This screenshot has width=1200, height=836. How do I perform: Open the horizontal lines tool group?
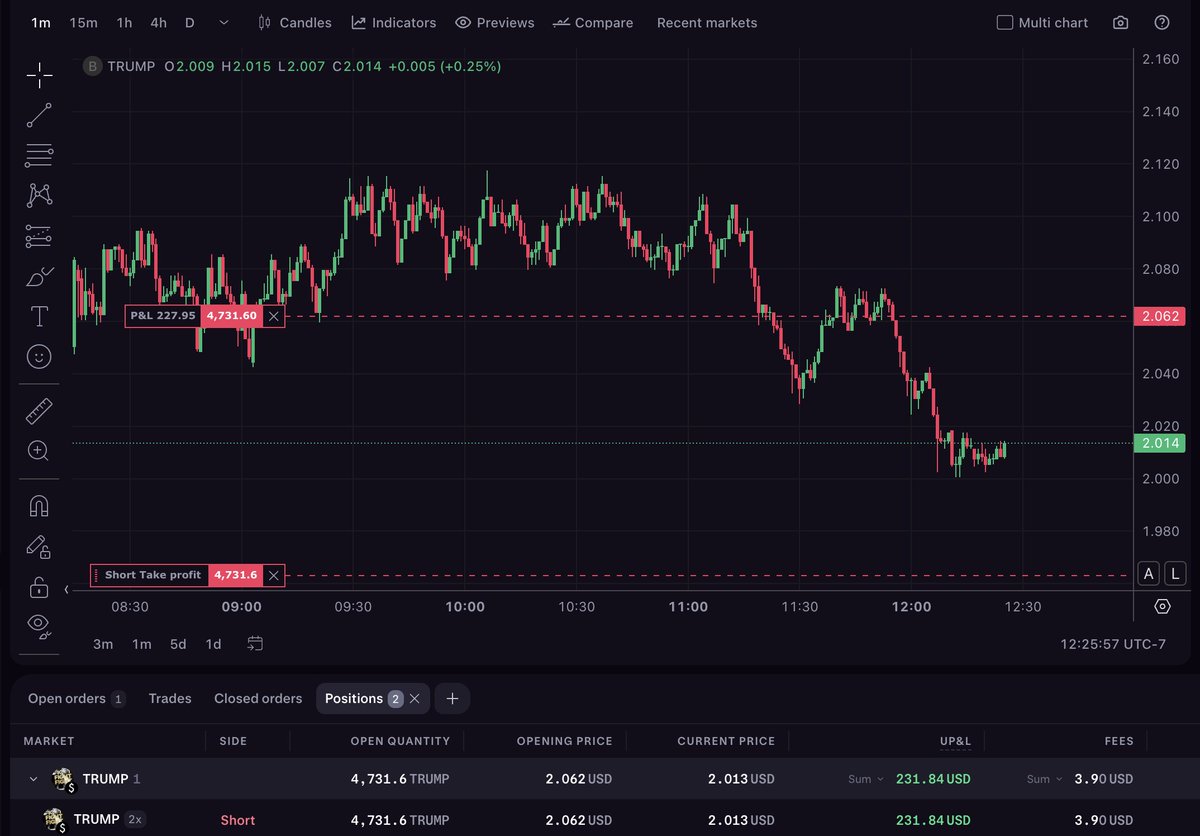pos(39,155)
